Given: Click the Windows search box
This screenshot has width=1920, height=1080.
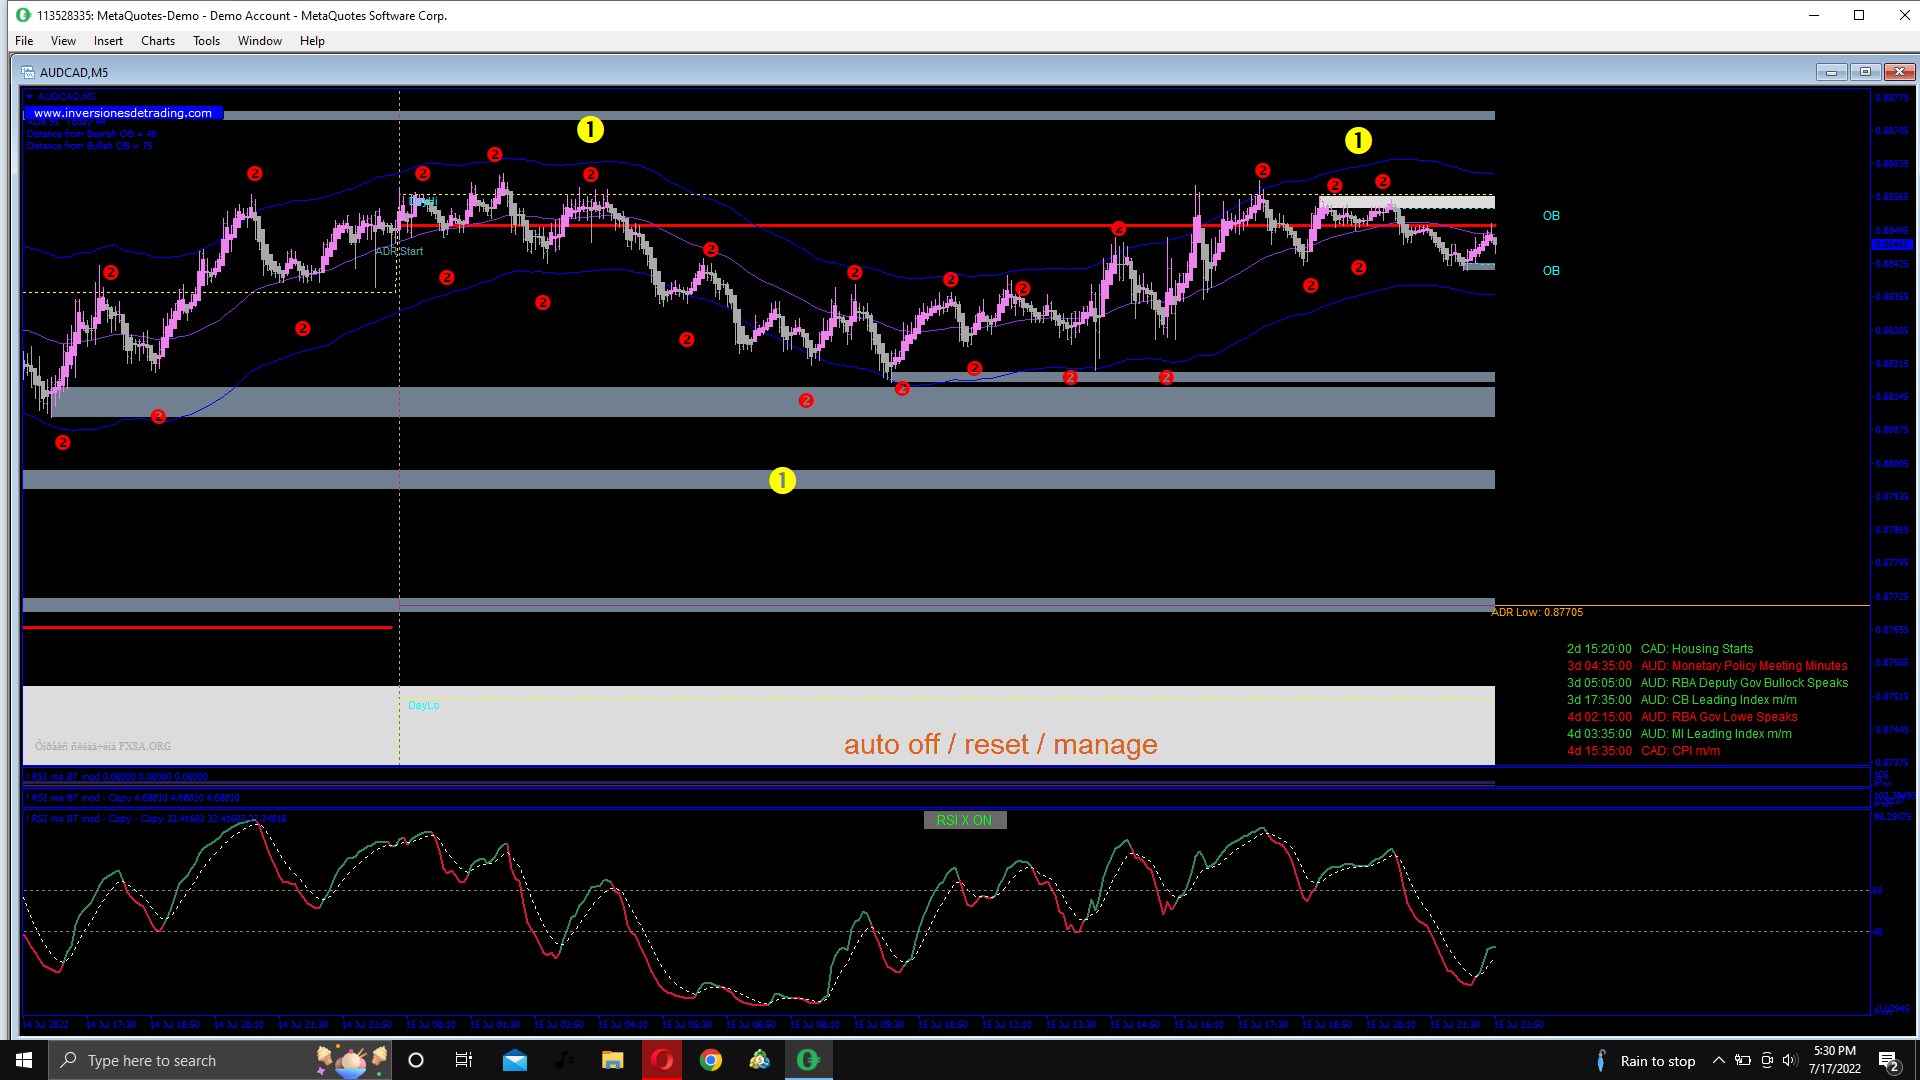Looking at the screenshot, I should pyautogui.click(x=200, y=1060).
